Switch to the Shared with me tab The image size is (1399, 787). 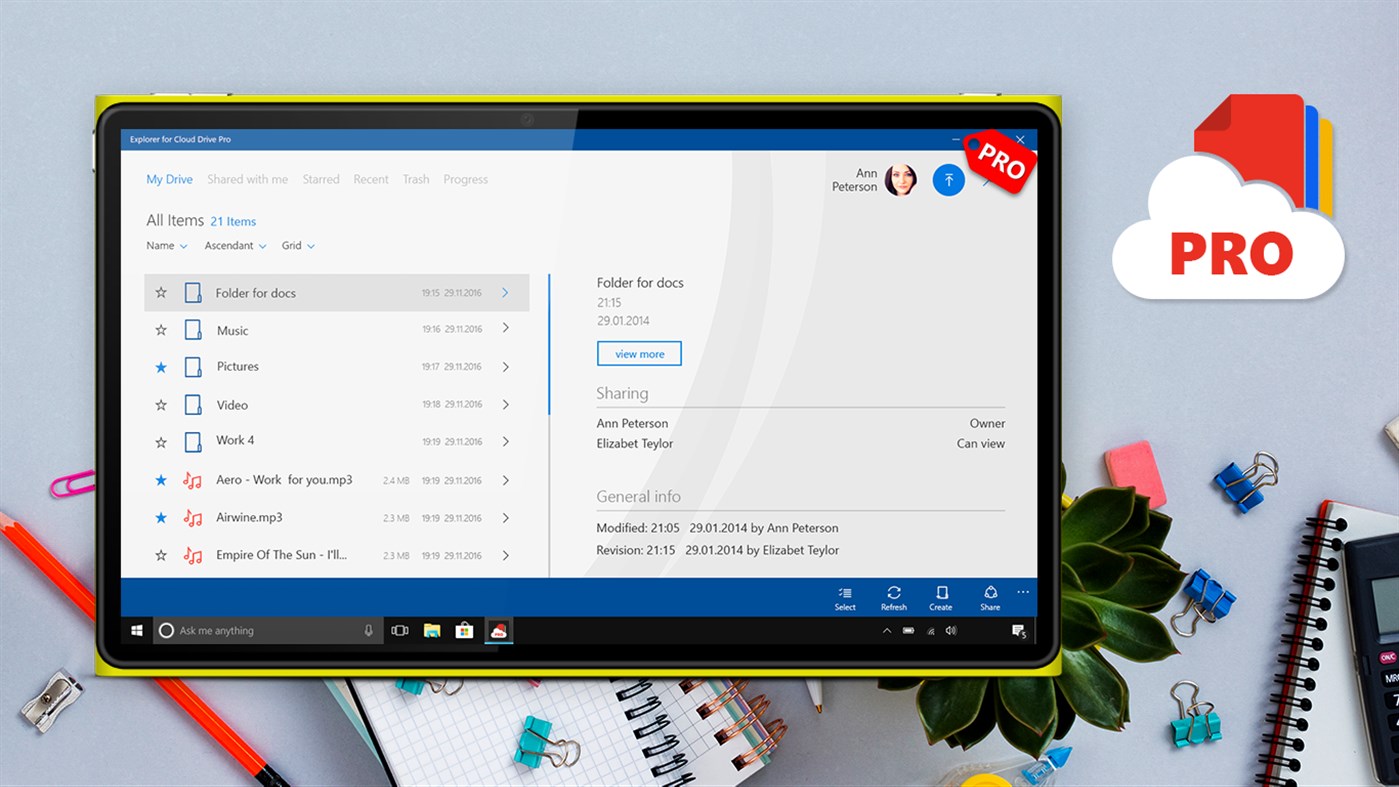tap(247, 179)
